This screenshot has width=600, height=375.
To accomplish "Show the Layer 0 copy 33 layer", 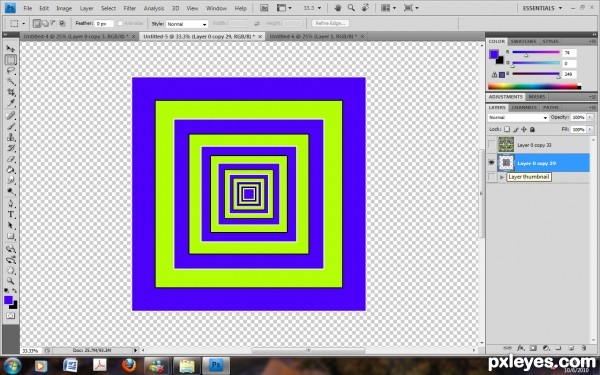I will click(x=492, y=145).
